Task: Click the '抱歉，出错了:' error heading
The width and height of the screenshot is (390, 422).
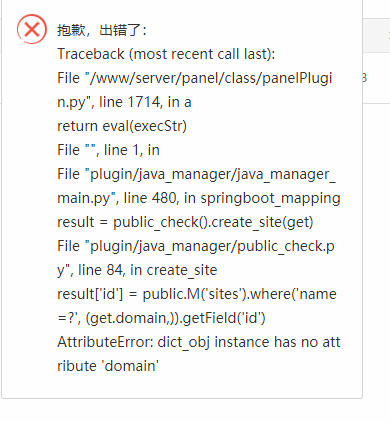Action: (x=102, y=30)
